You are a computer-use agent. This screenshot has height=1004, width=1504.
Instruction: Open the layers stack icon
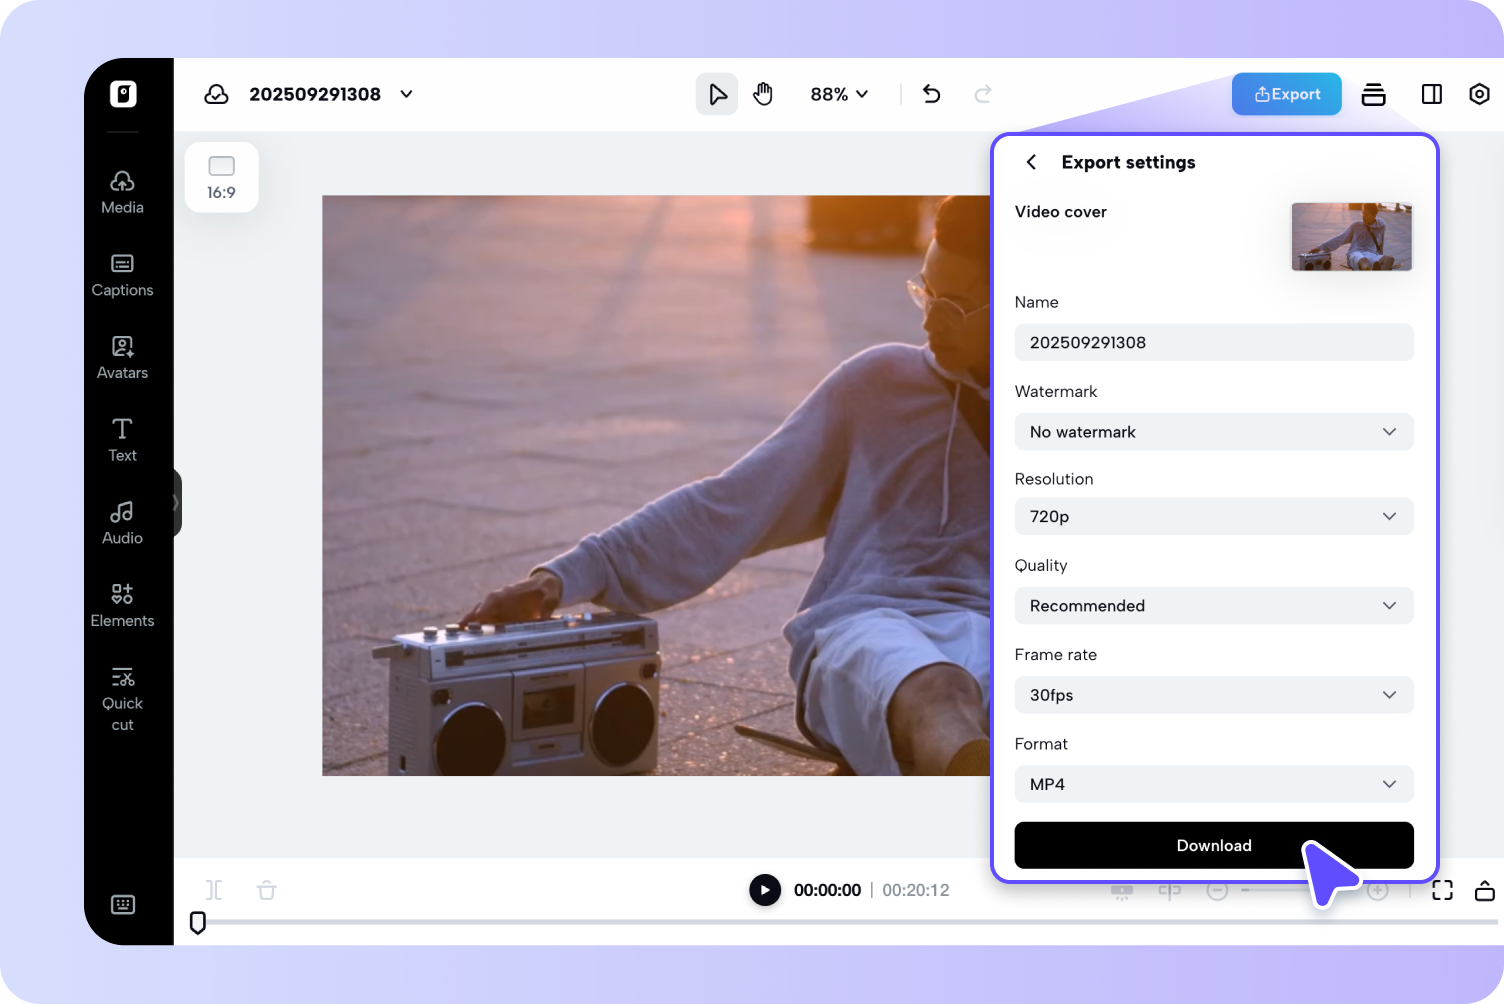coord(1374,94)
